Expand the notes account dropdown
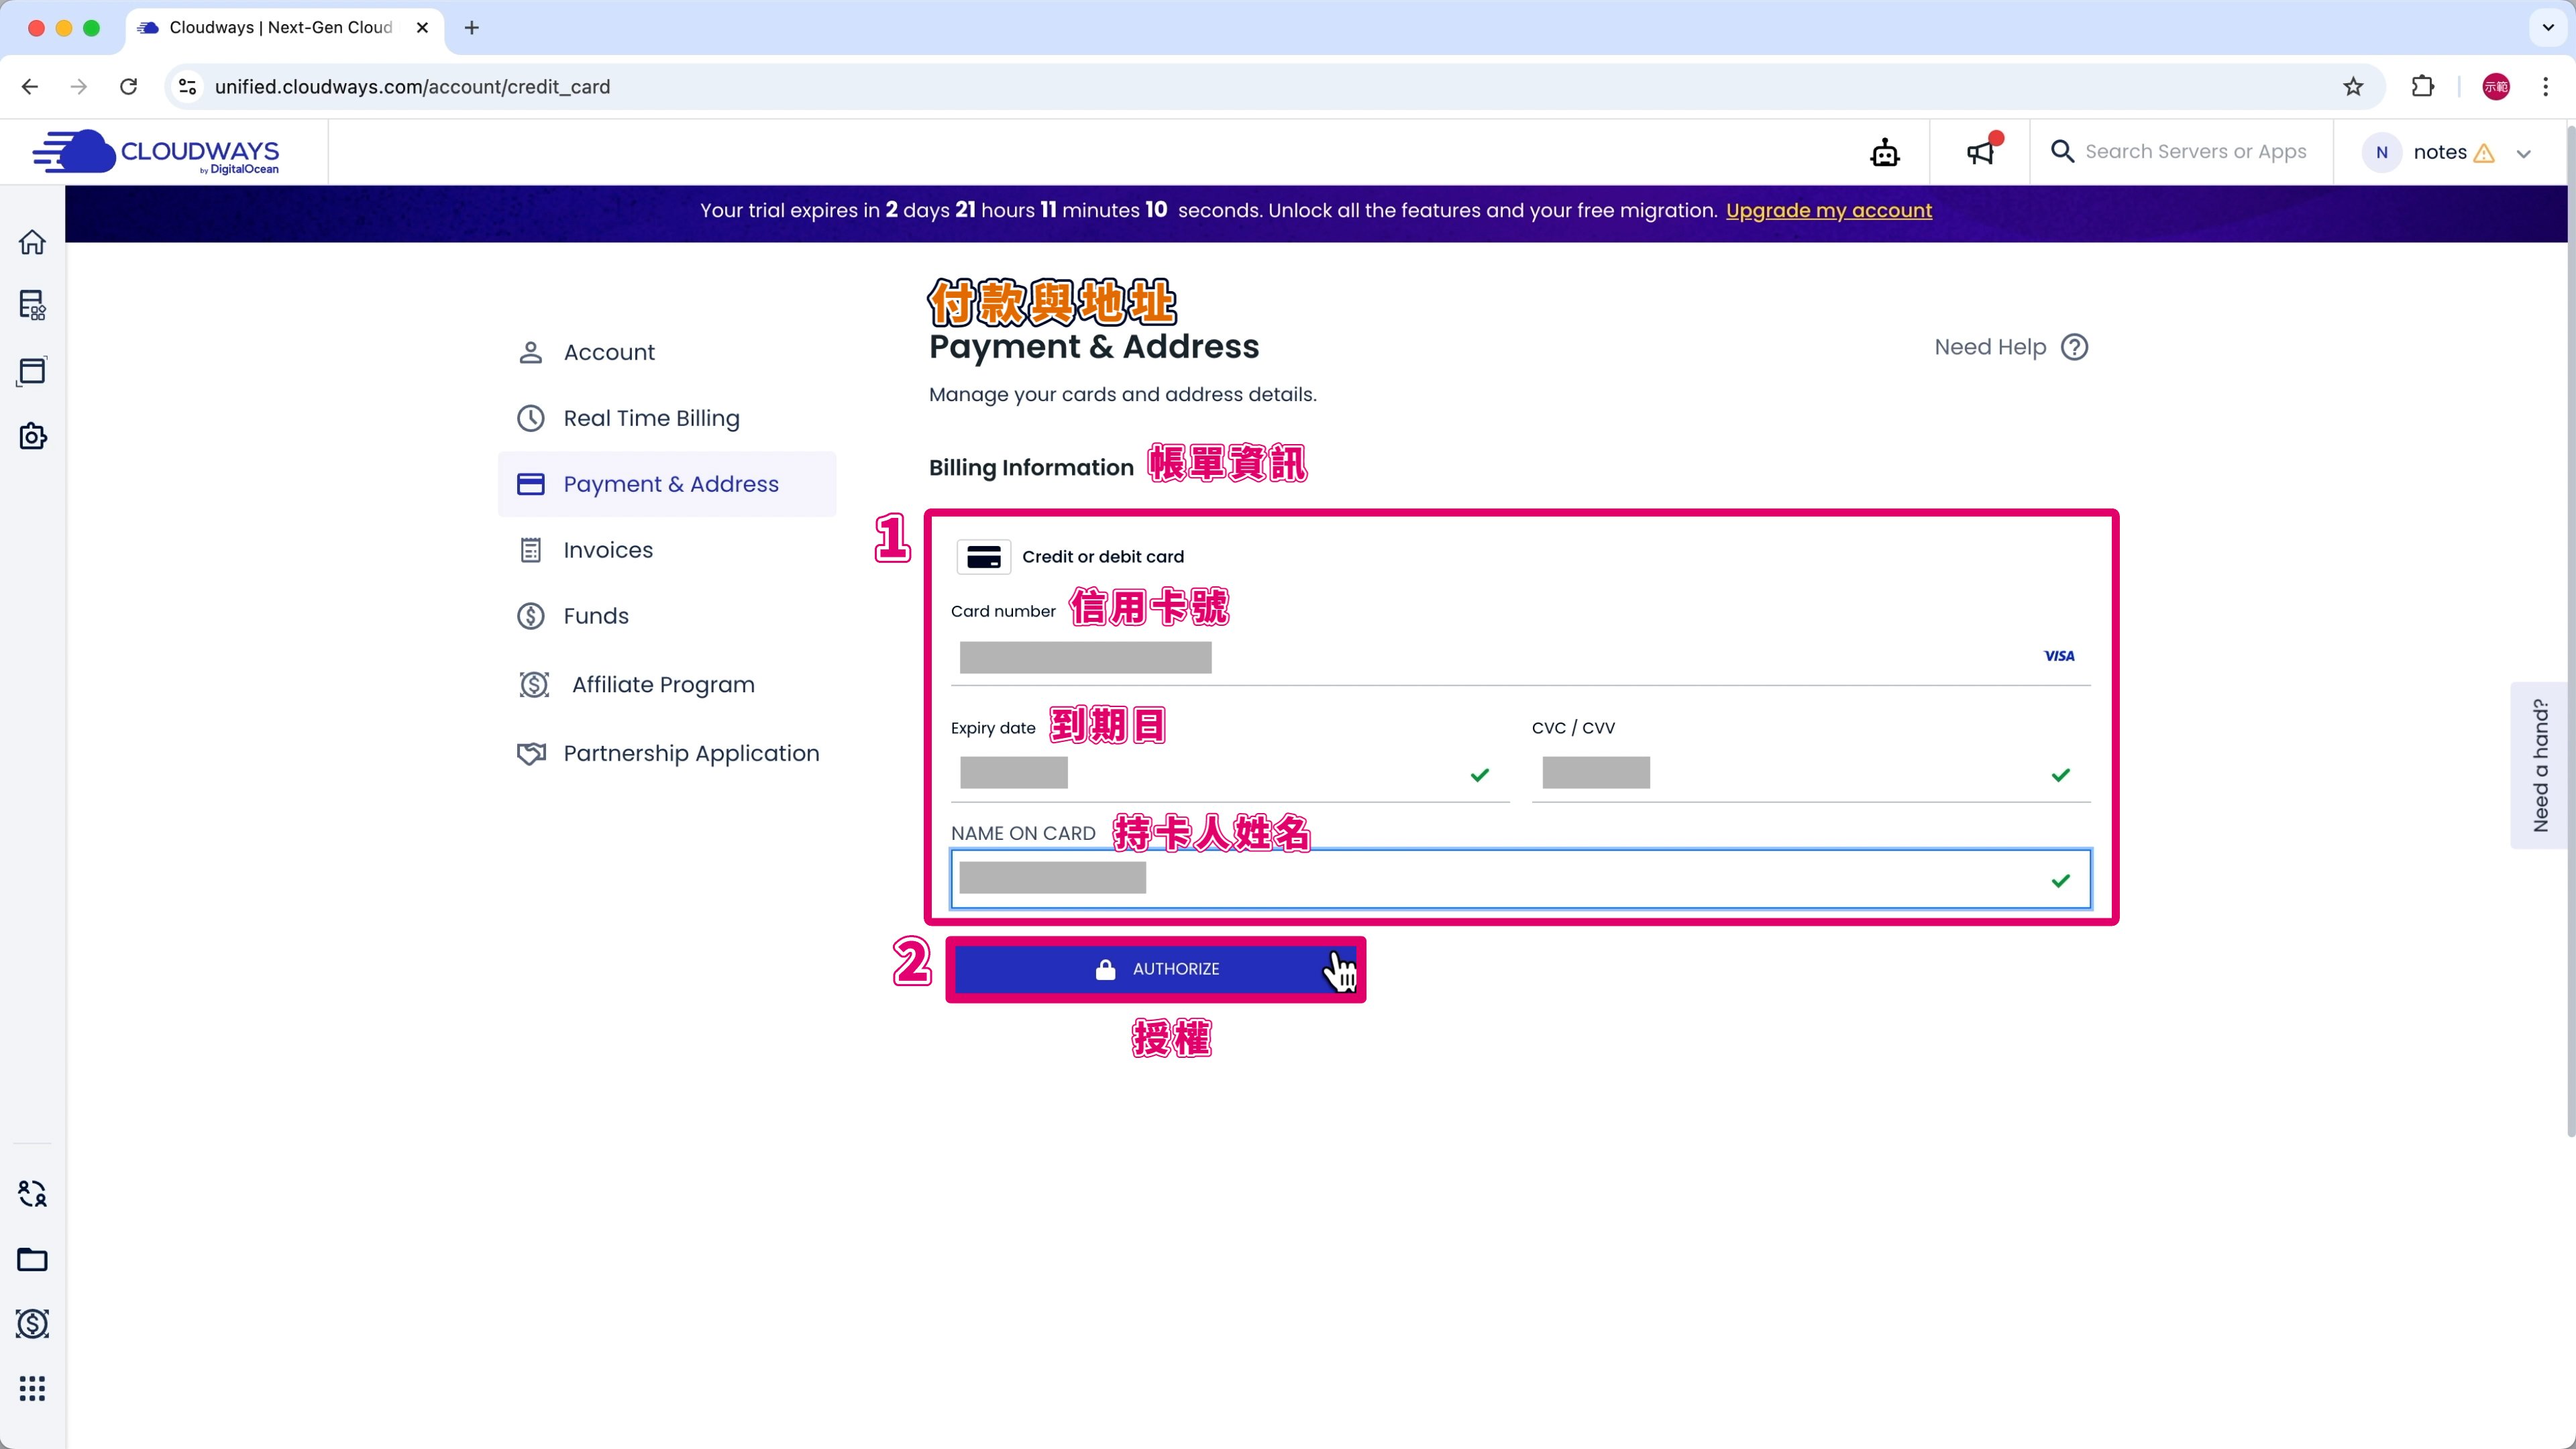Image resolution: width=2576 pixels, height=1449 pixels. click(2523, 153)
